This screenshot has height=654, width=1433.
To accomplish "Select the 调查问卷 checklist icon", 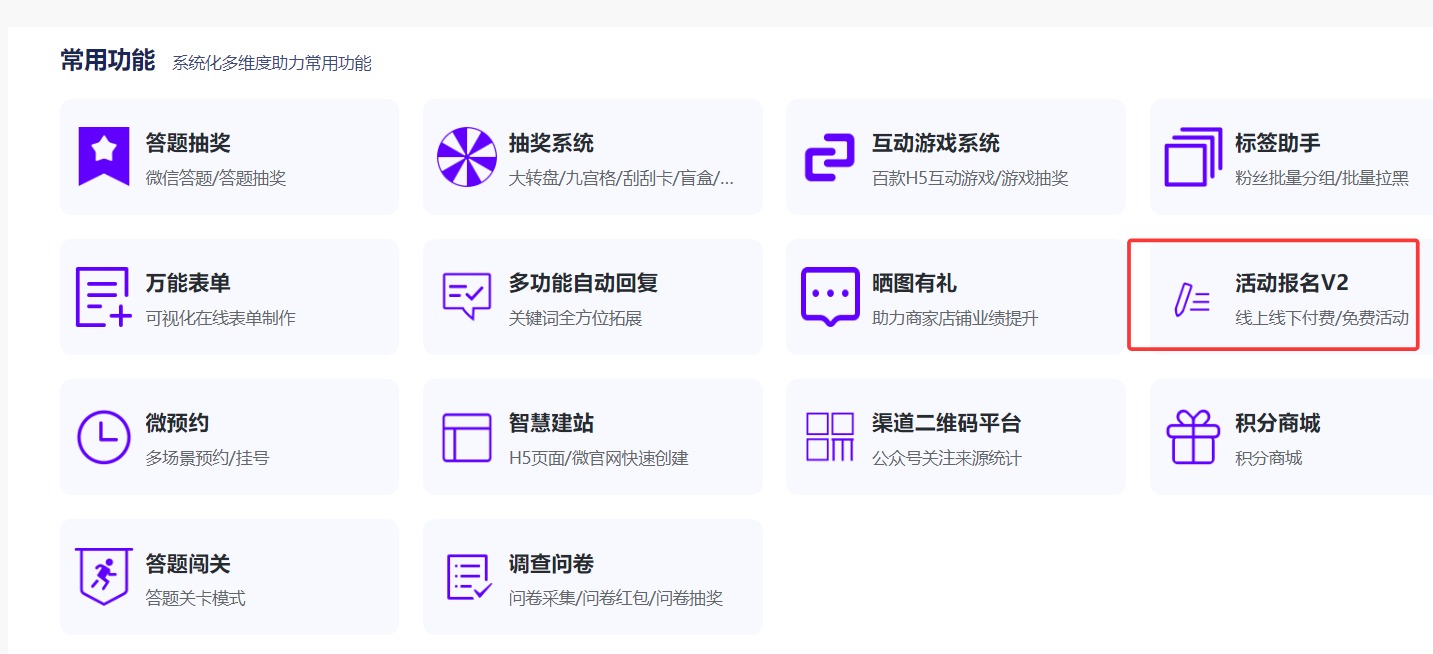I will tap(467, 577).
